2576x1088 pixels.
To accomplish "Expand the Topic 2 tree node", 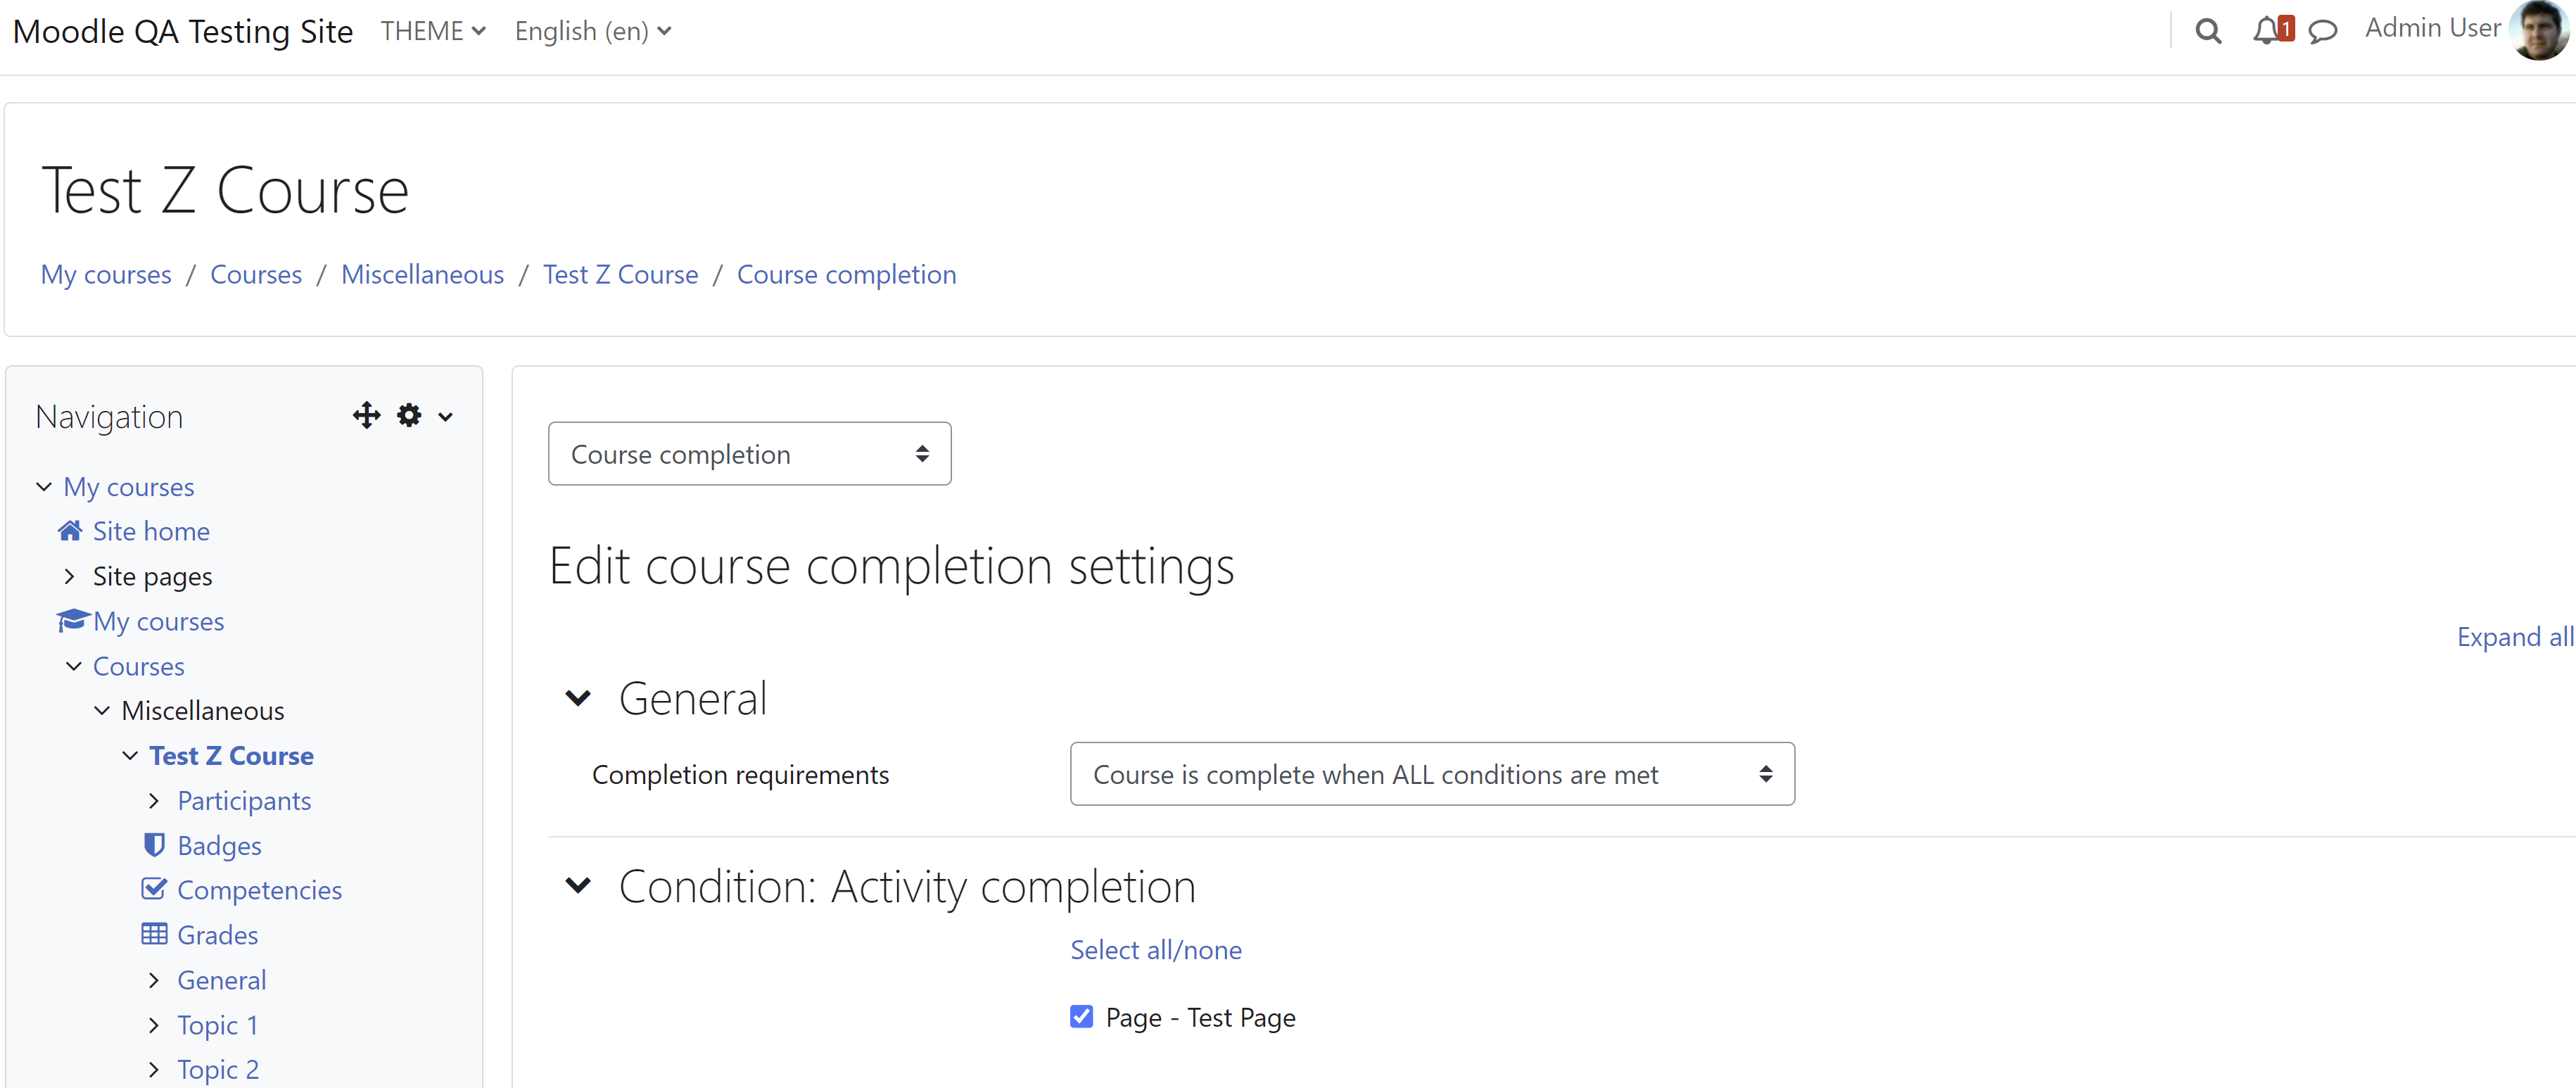I will [x=154, y=1069].
